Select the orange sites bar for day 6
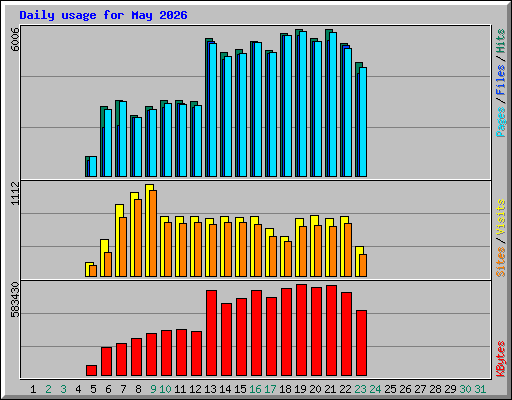Screen dimensions: 512x400 tap(108, 264)
